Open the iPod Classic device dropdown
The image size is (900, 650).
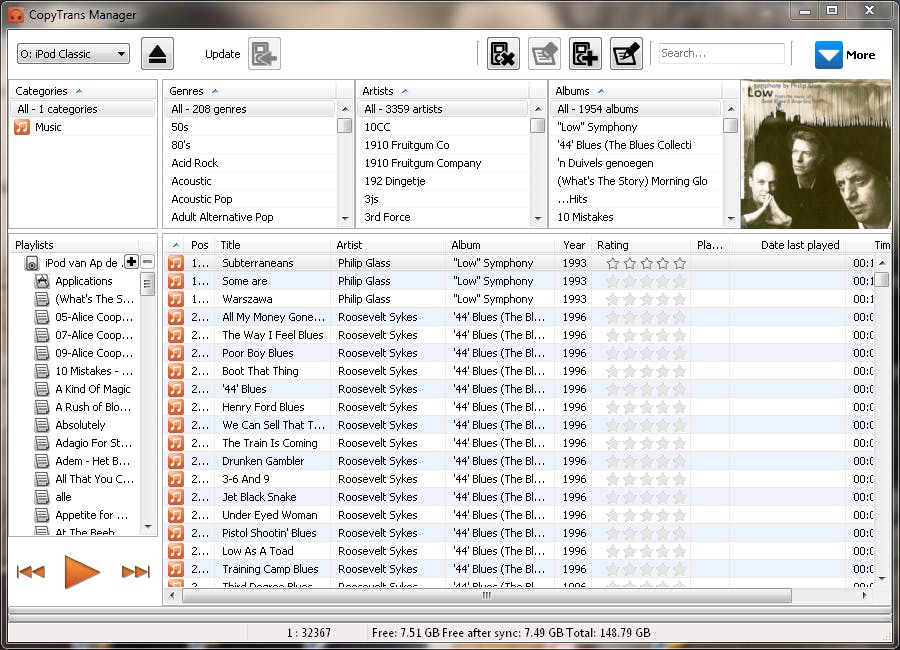pos(73,54)
